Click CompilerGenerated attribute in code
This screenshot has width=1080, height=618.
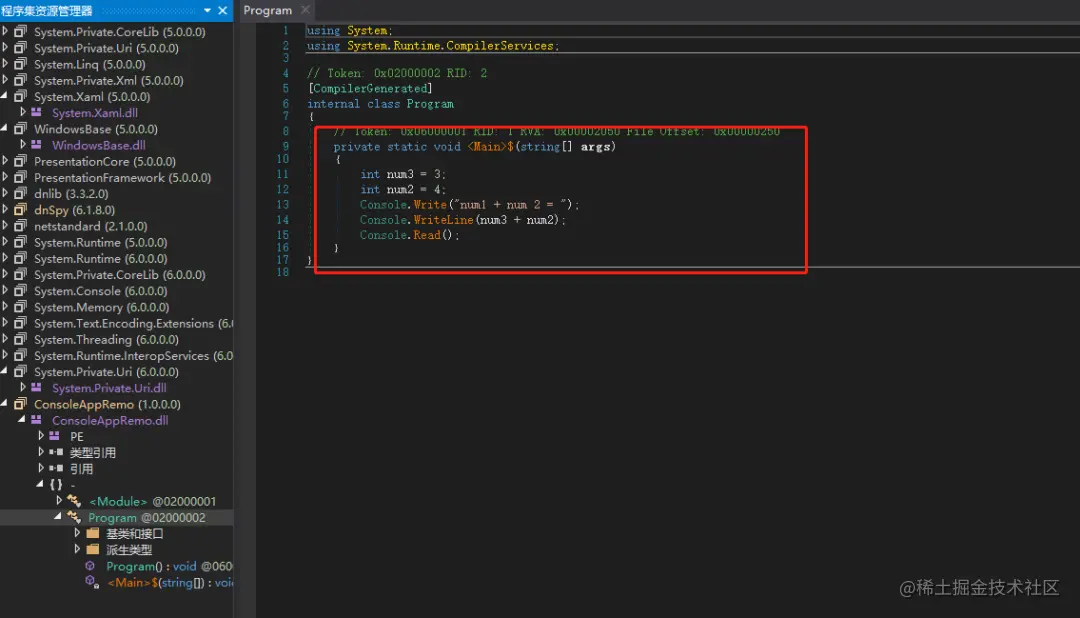[370, 88]
